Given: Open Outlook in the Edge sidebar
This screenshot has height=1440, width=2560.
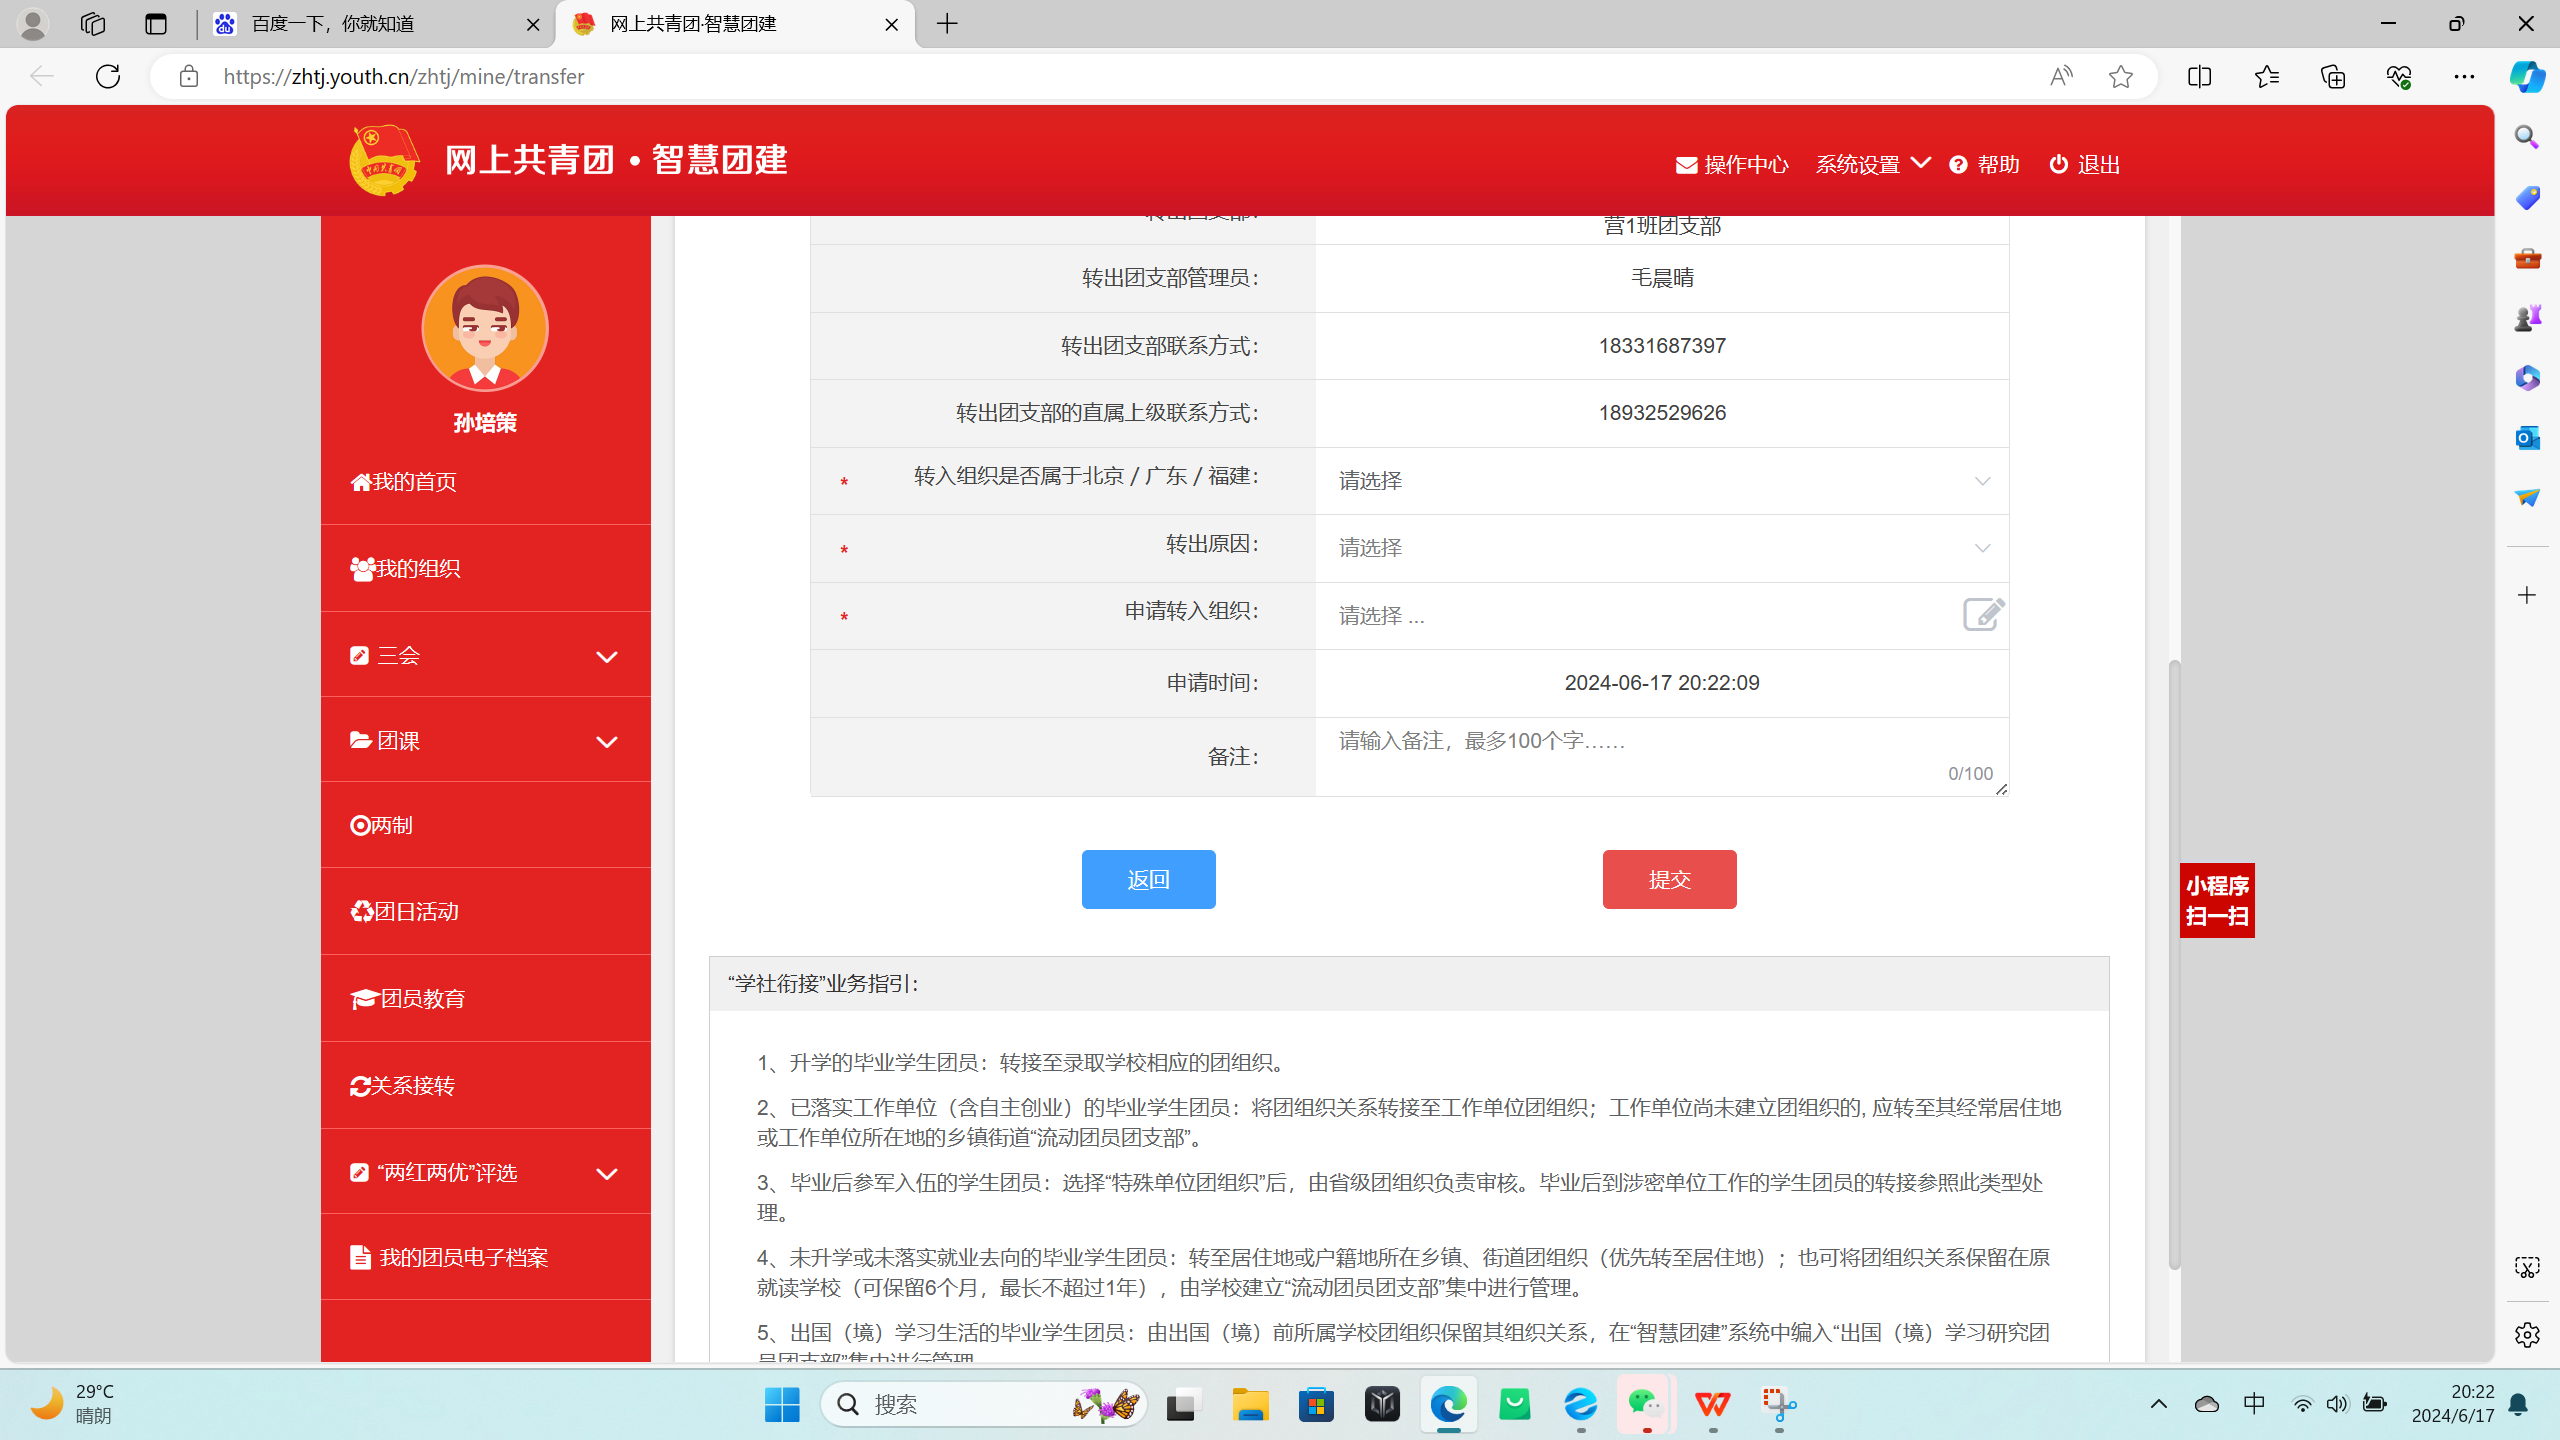Looking at the screenshot, I should [x=2527, y=437].
